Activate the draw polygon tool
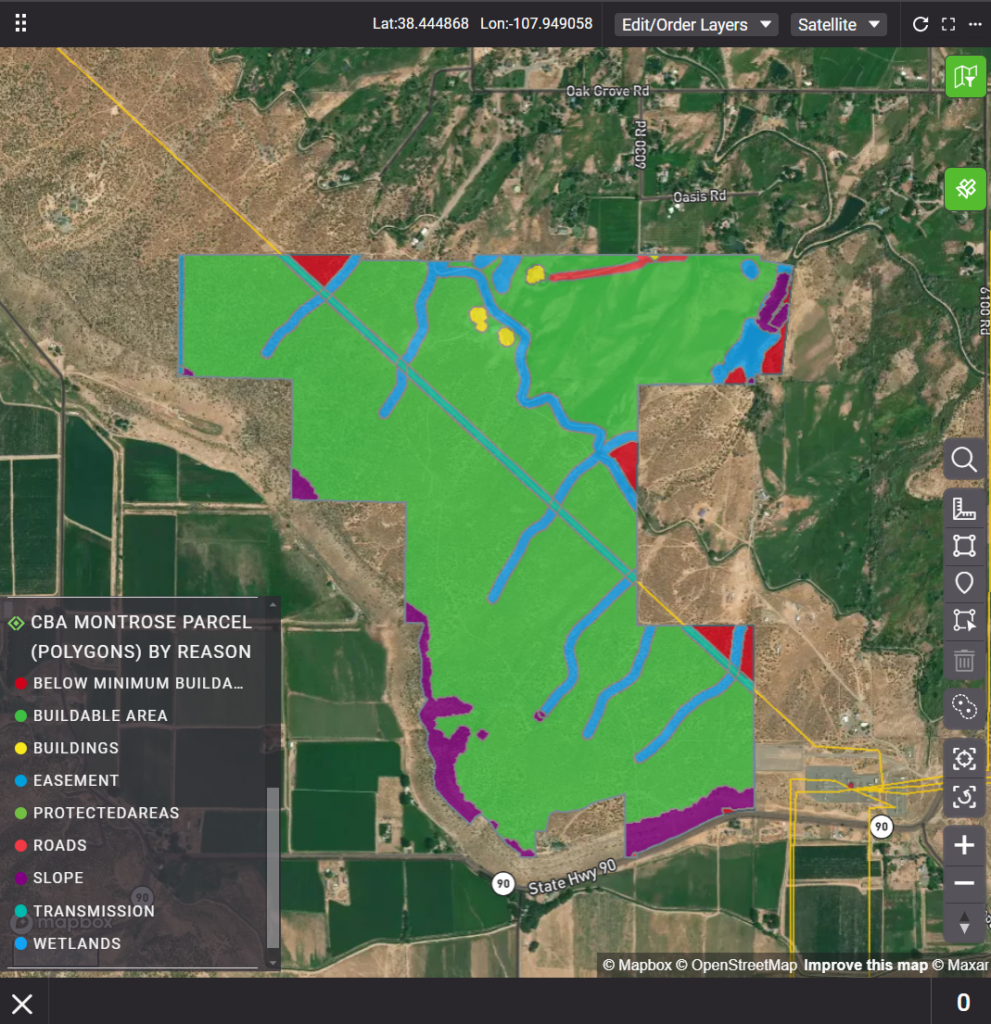The width and height of the screenshot is (991, 1024). [x=964, y=546]
